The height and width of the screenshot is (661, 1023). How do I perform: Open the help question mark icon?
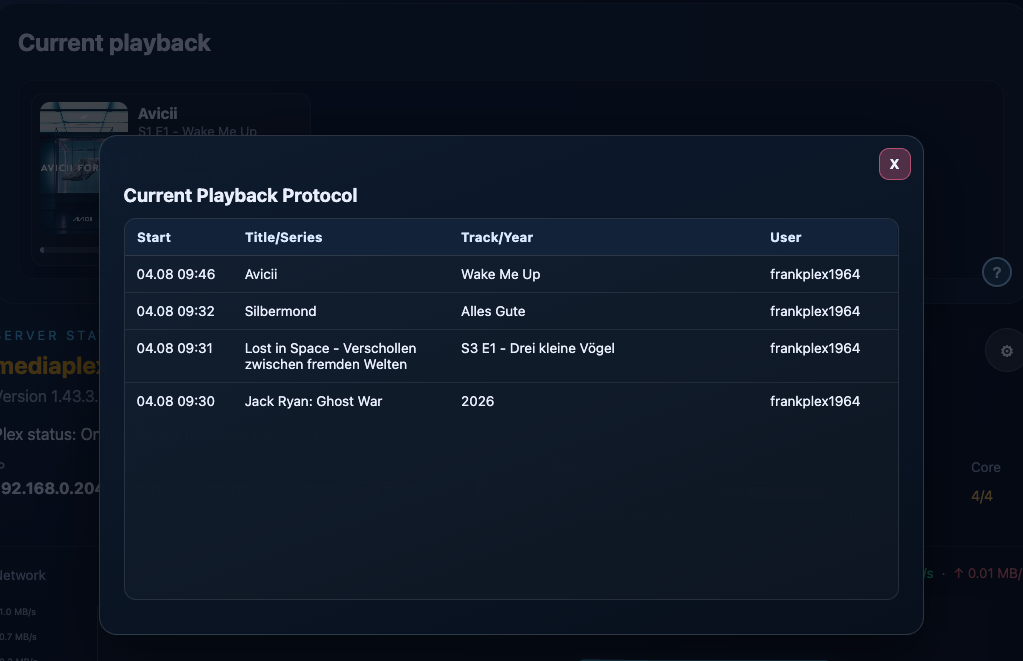coord(996,272)
